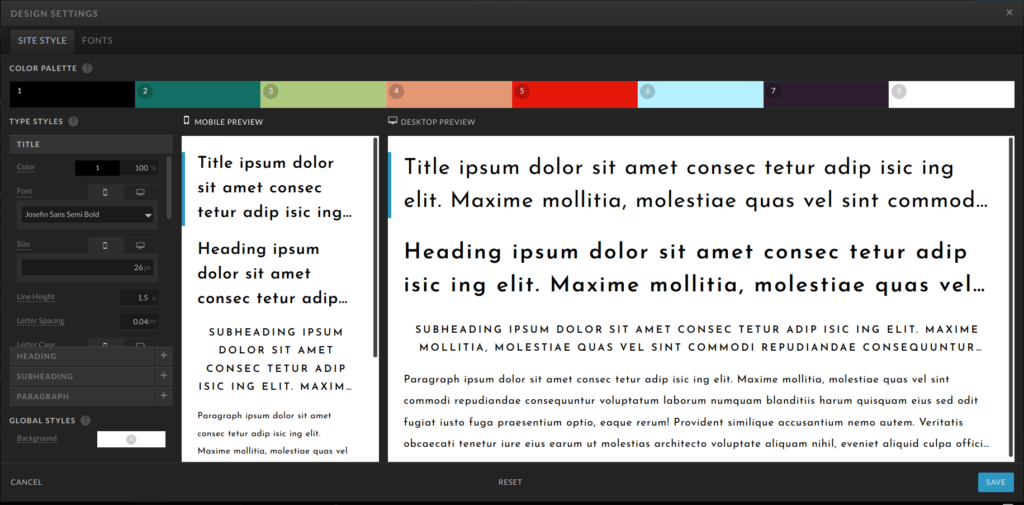Click the paragraph text in mobile preview
Viewport: 1024px width, 505px height.
point(273,433)
